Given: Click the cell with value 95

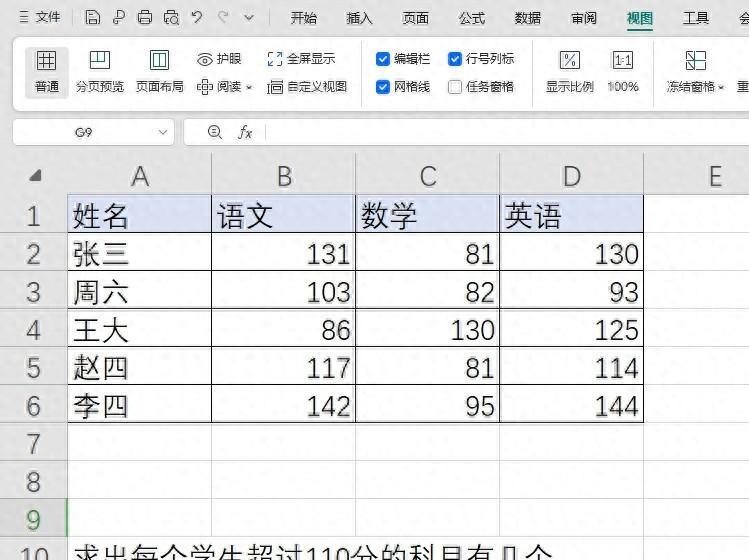Looking at the screenshot, I should pos(428,404).
